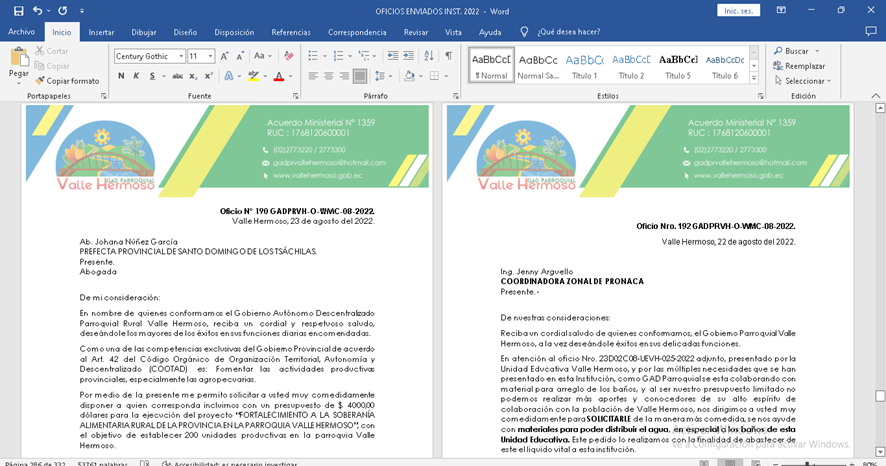
Task: Open the Referencias ribbon tab
Action: point(291,32)
